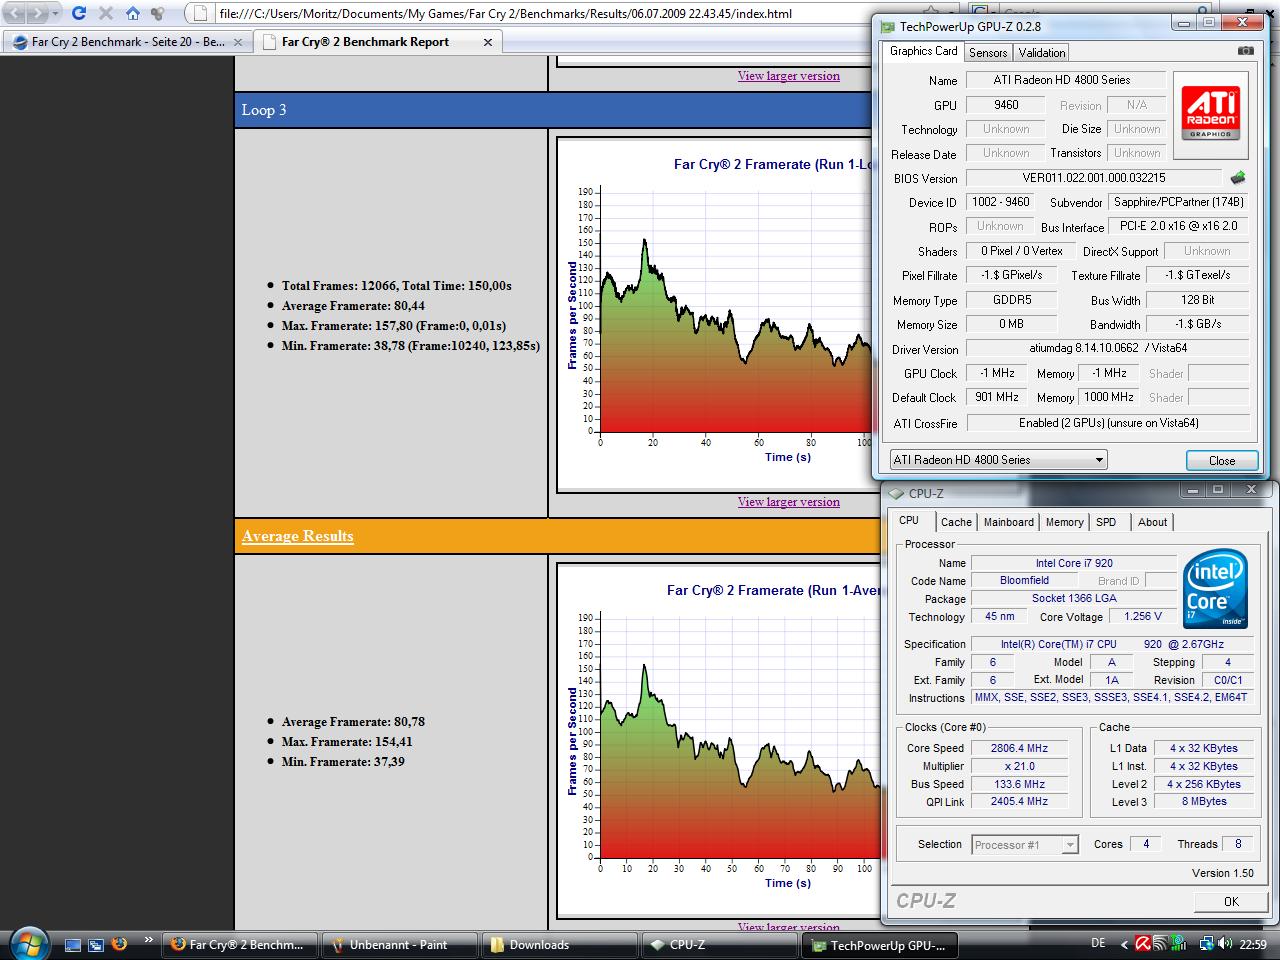
Task: Click the Intel Core i7 logo in CPU-Z
Action: click(1216, 589)
